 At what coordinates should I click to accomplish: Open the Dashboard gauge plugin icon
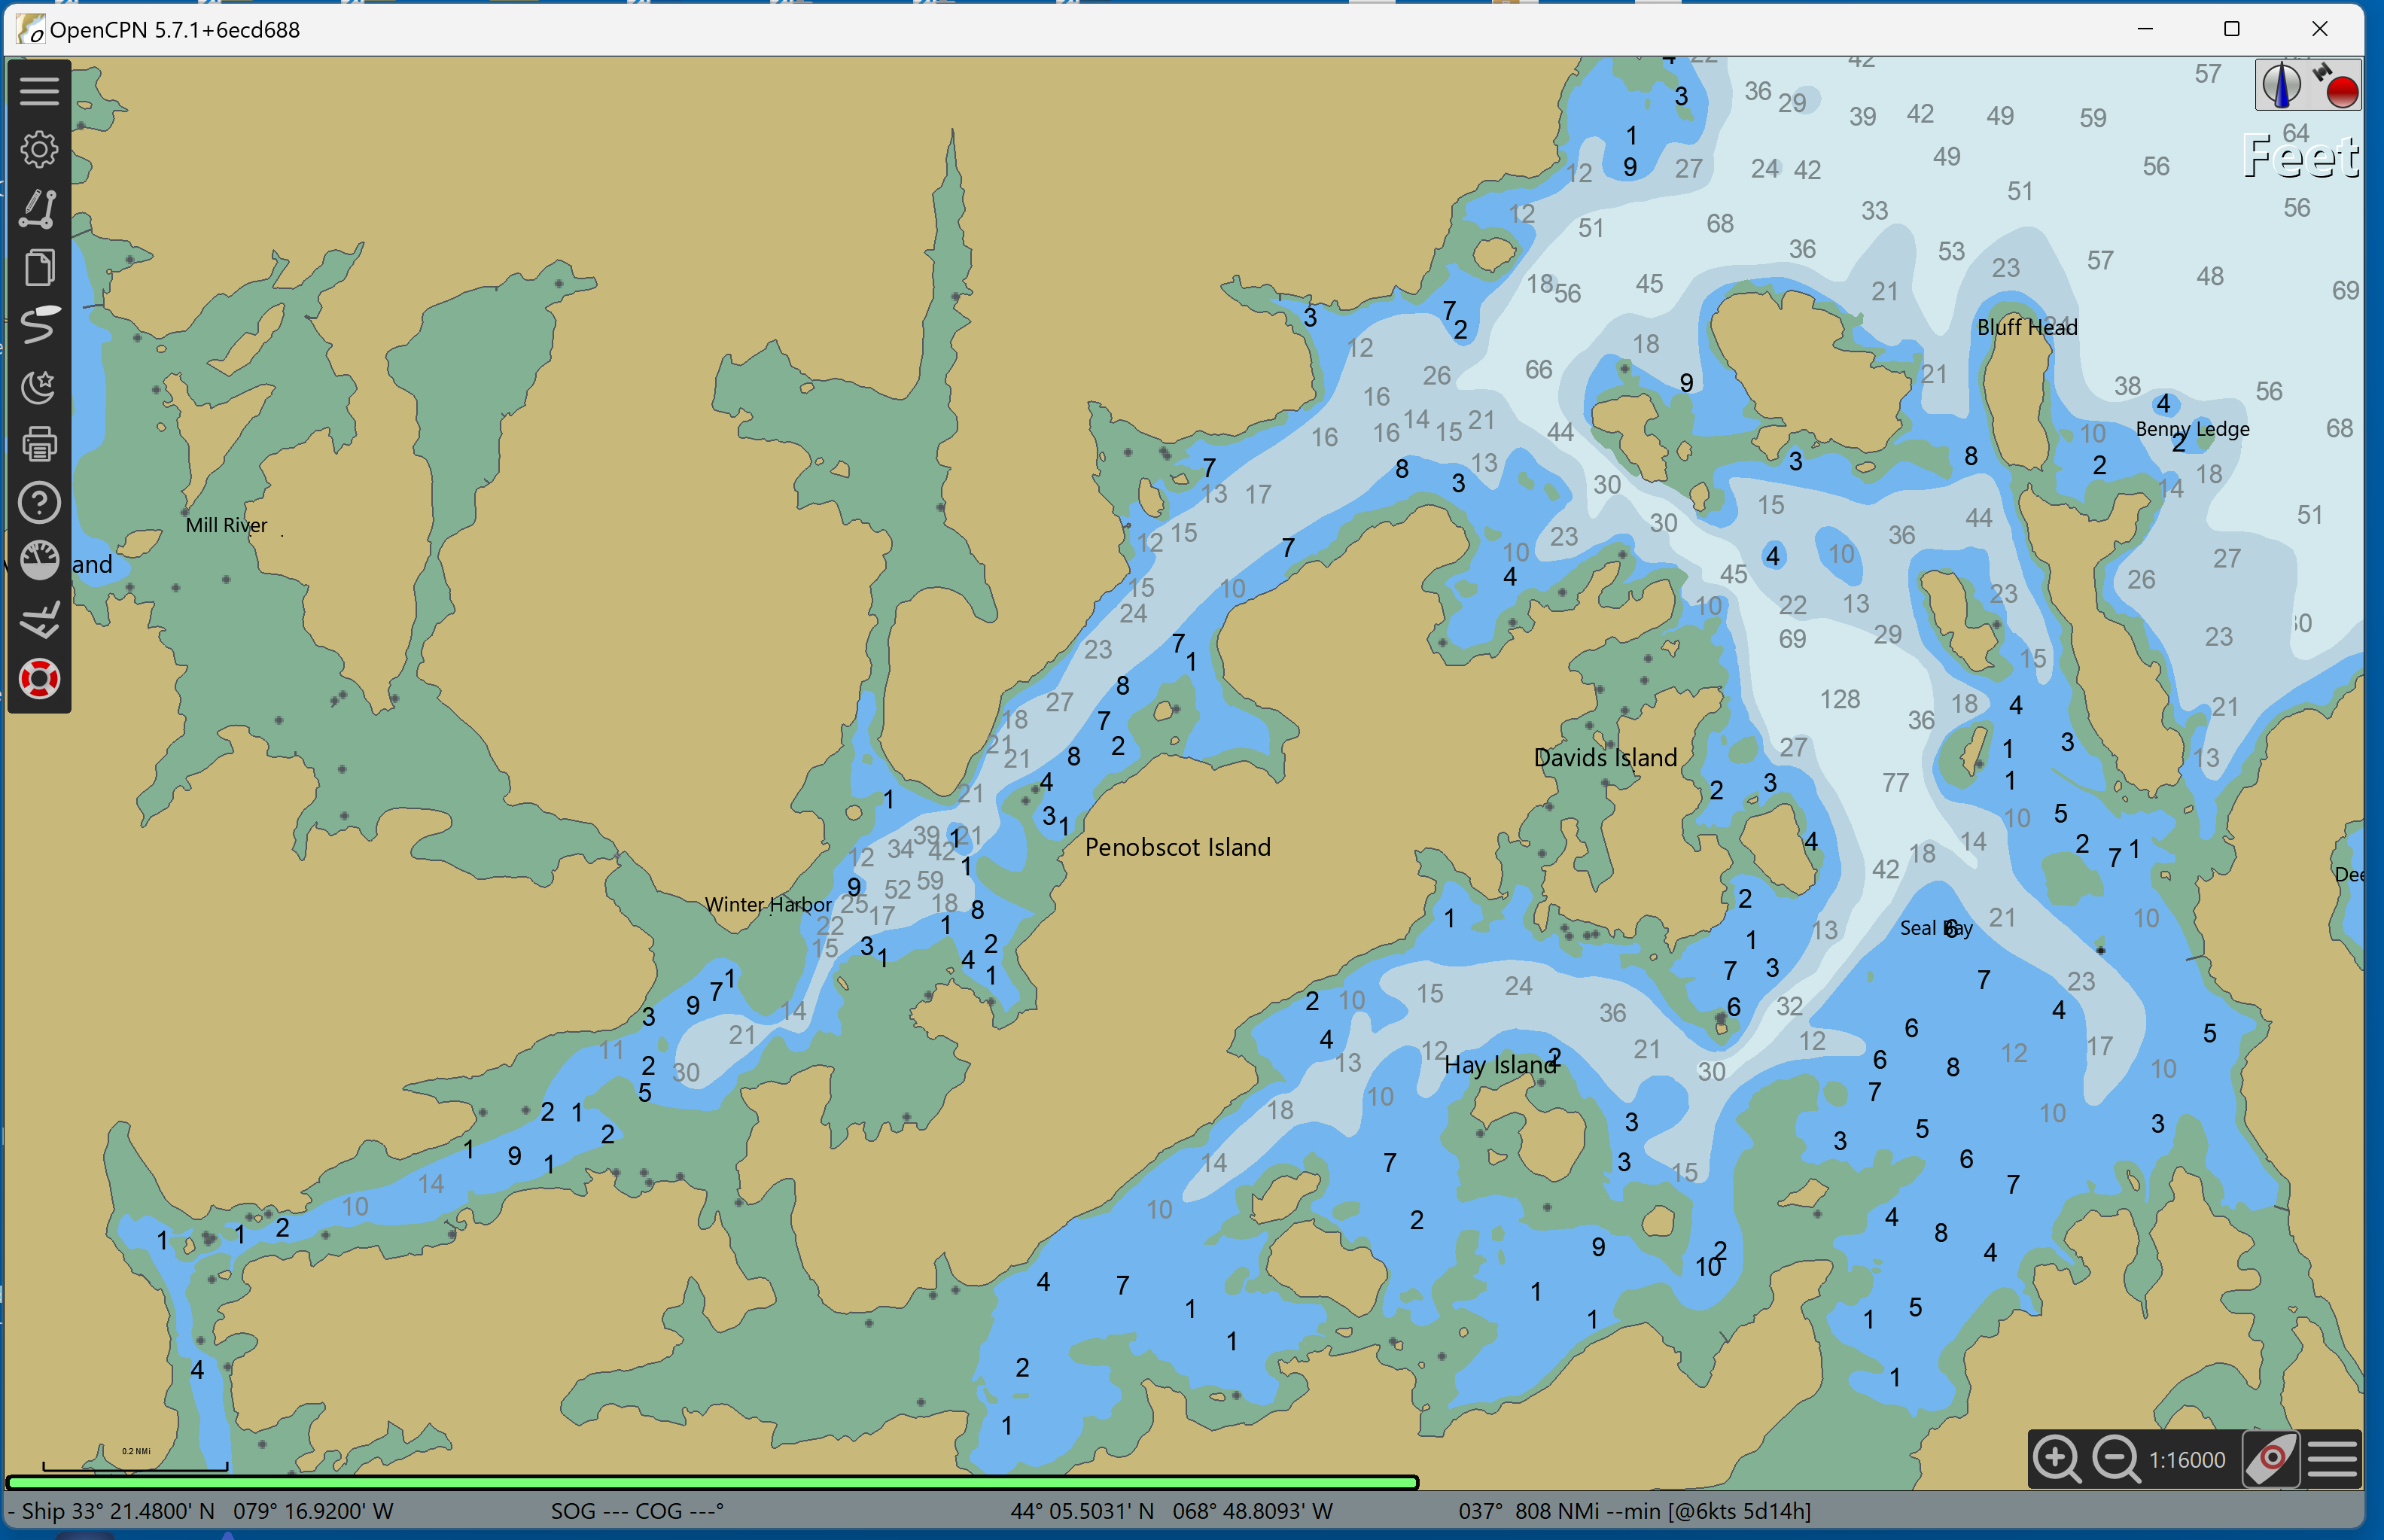coord(39,560)
